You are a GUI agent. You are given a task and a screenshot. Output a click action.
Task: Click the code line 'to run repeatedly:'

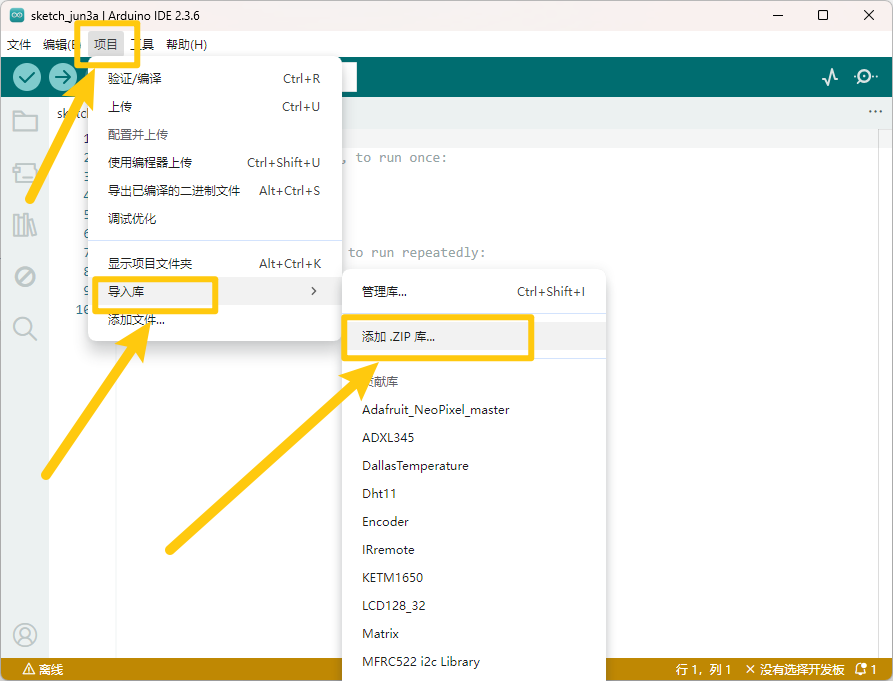(417, 252)
